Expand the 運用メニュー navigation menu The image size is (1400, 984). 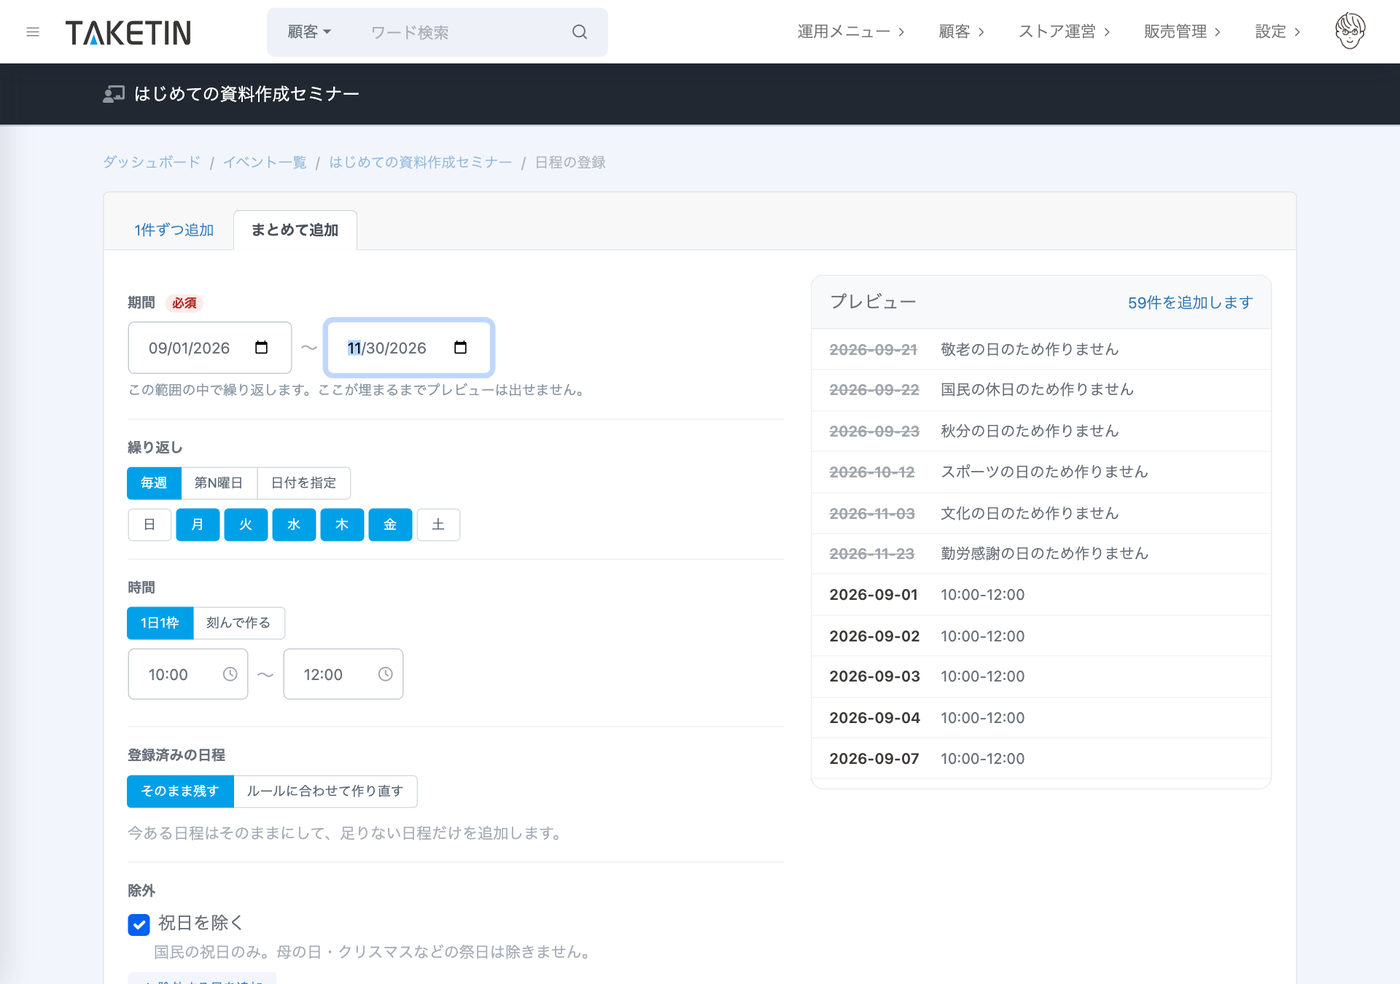pyautogui.click(x=851, y=32)
